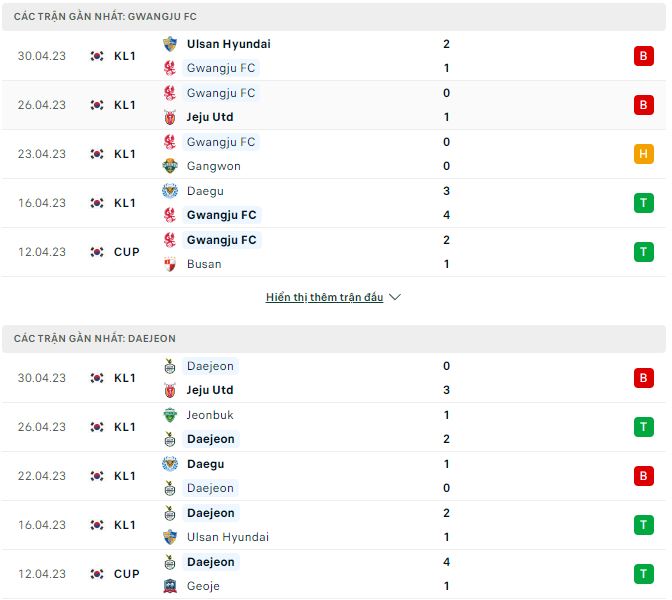Open the "Hiển thị thêm trận đấu" link
Screen dimensions: 672x600
click(324, 297)
